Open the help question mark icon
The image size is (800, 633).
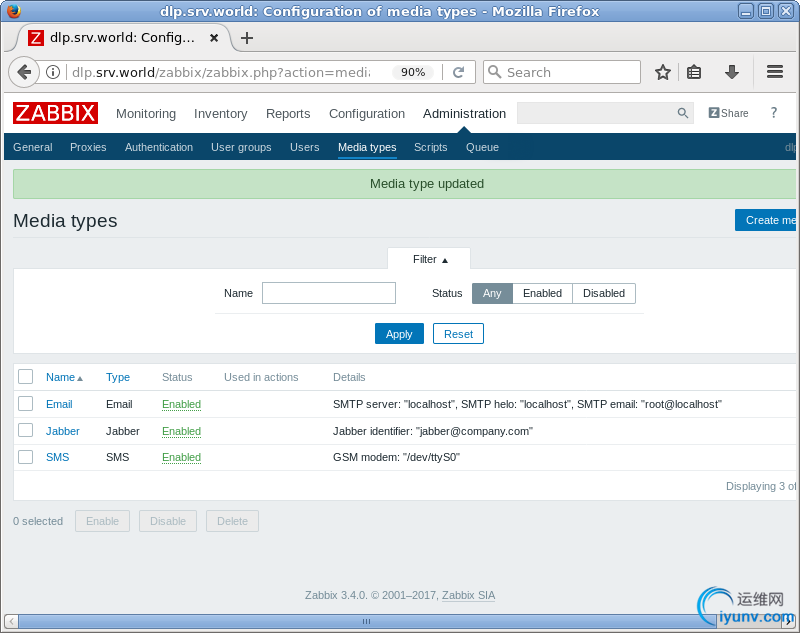[773, 113]
